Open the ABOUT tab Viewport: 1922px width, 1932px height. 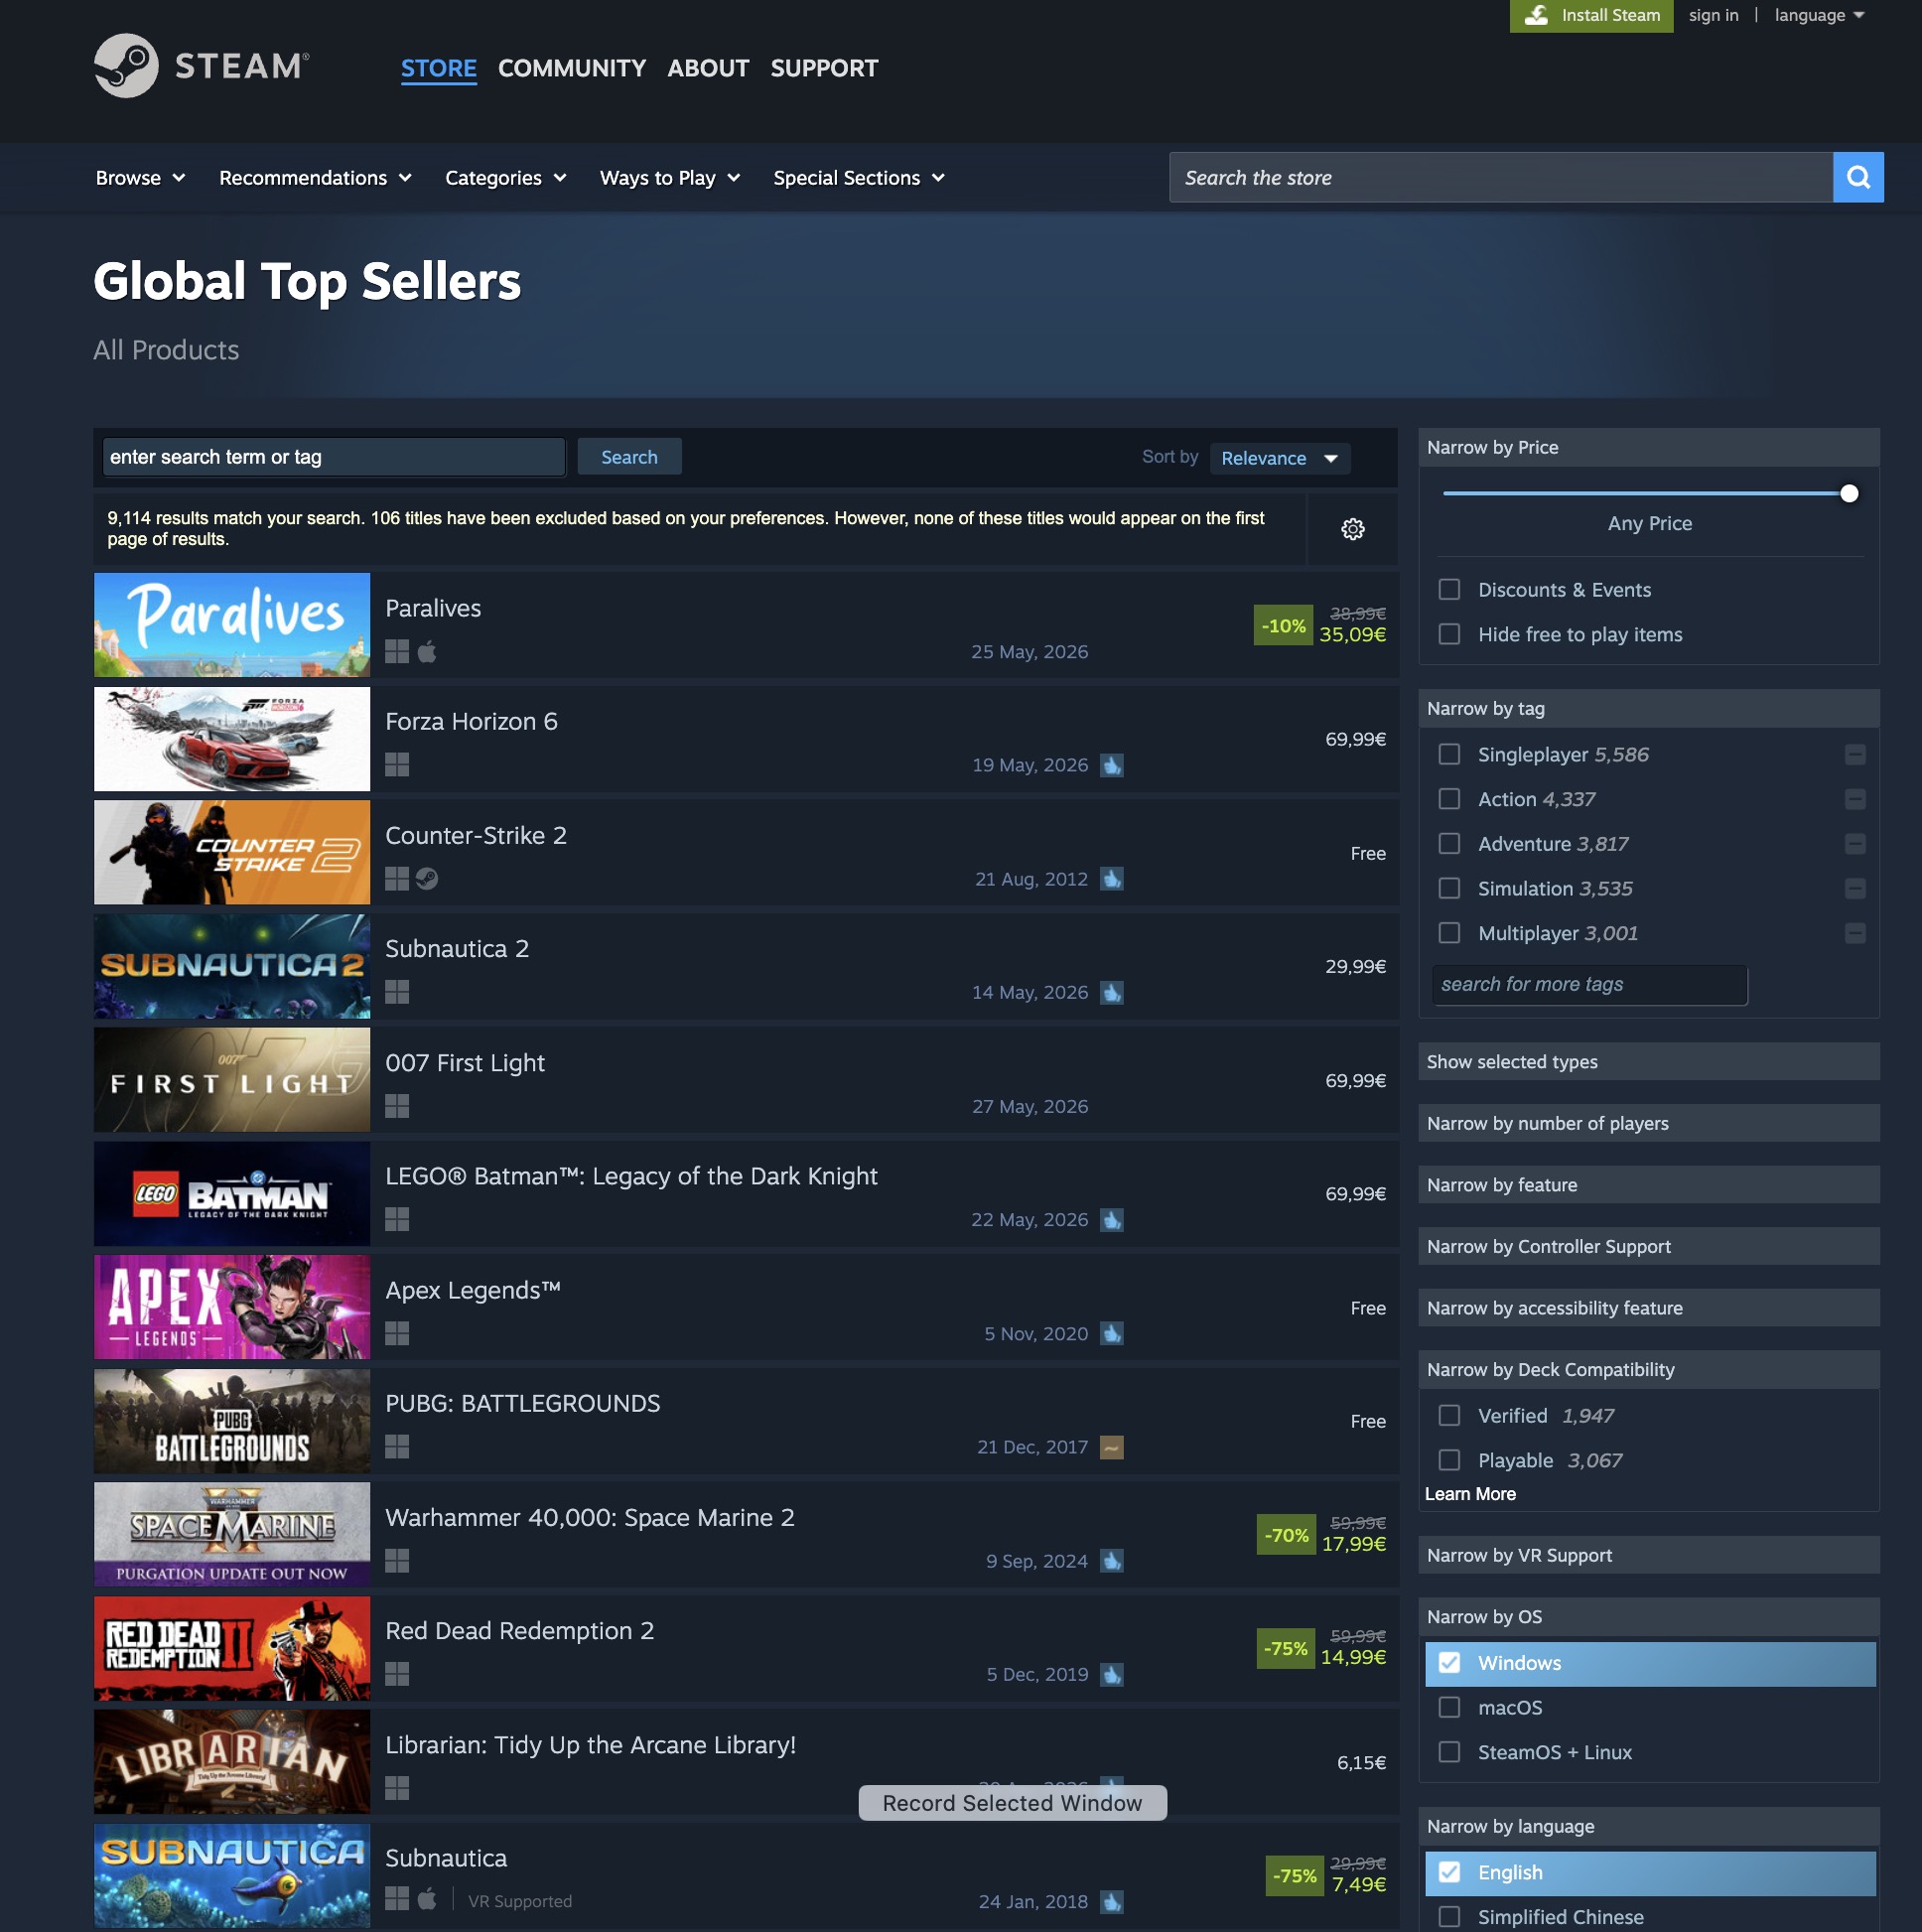pos(708,68)
